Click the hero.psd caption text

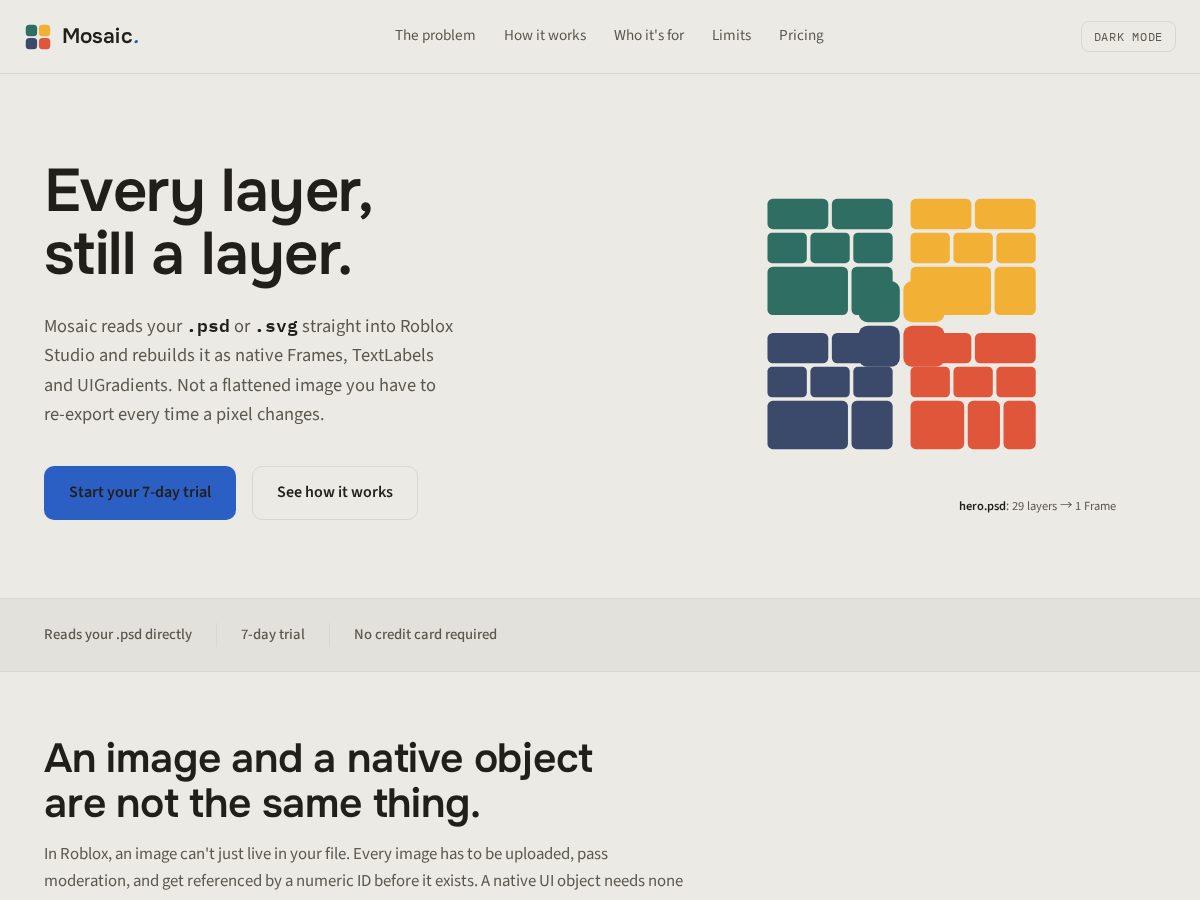pyautogui.click(x=1037, y=506)
